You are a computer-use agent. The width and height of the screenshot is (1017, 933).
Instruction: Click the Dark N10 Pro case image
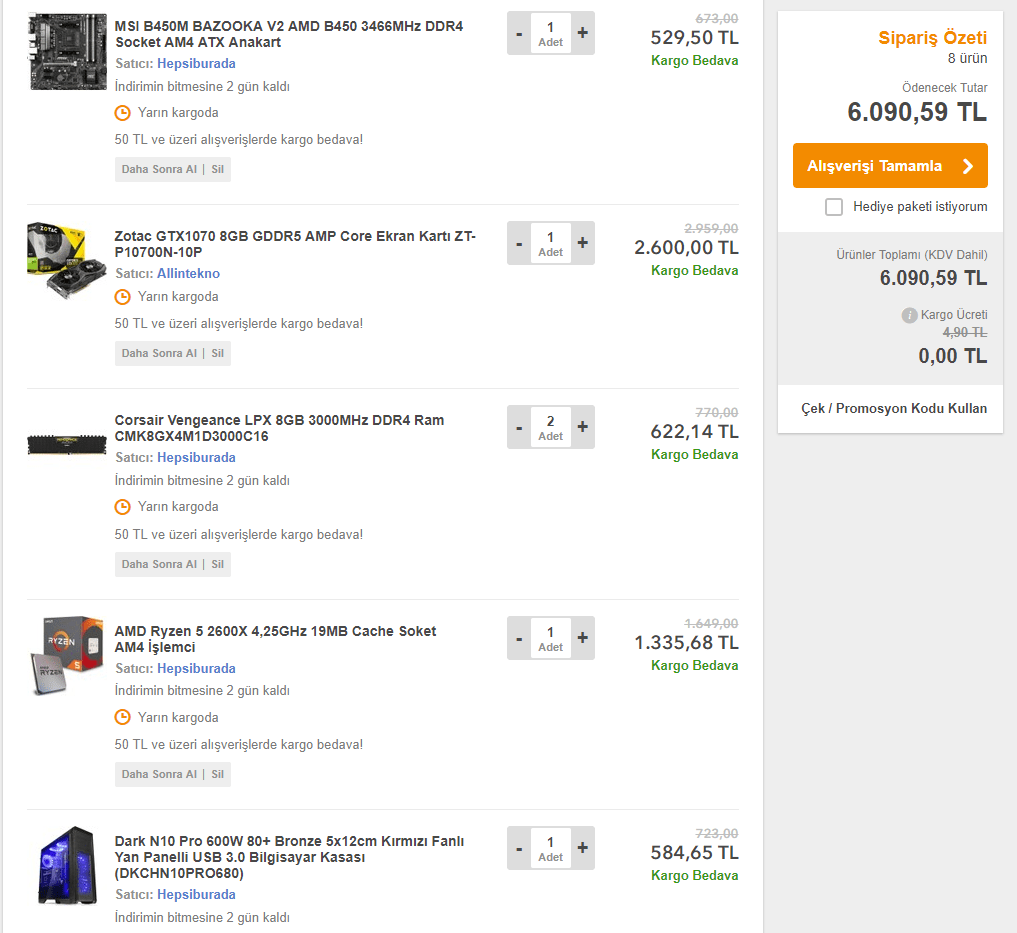(68, 866)
